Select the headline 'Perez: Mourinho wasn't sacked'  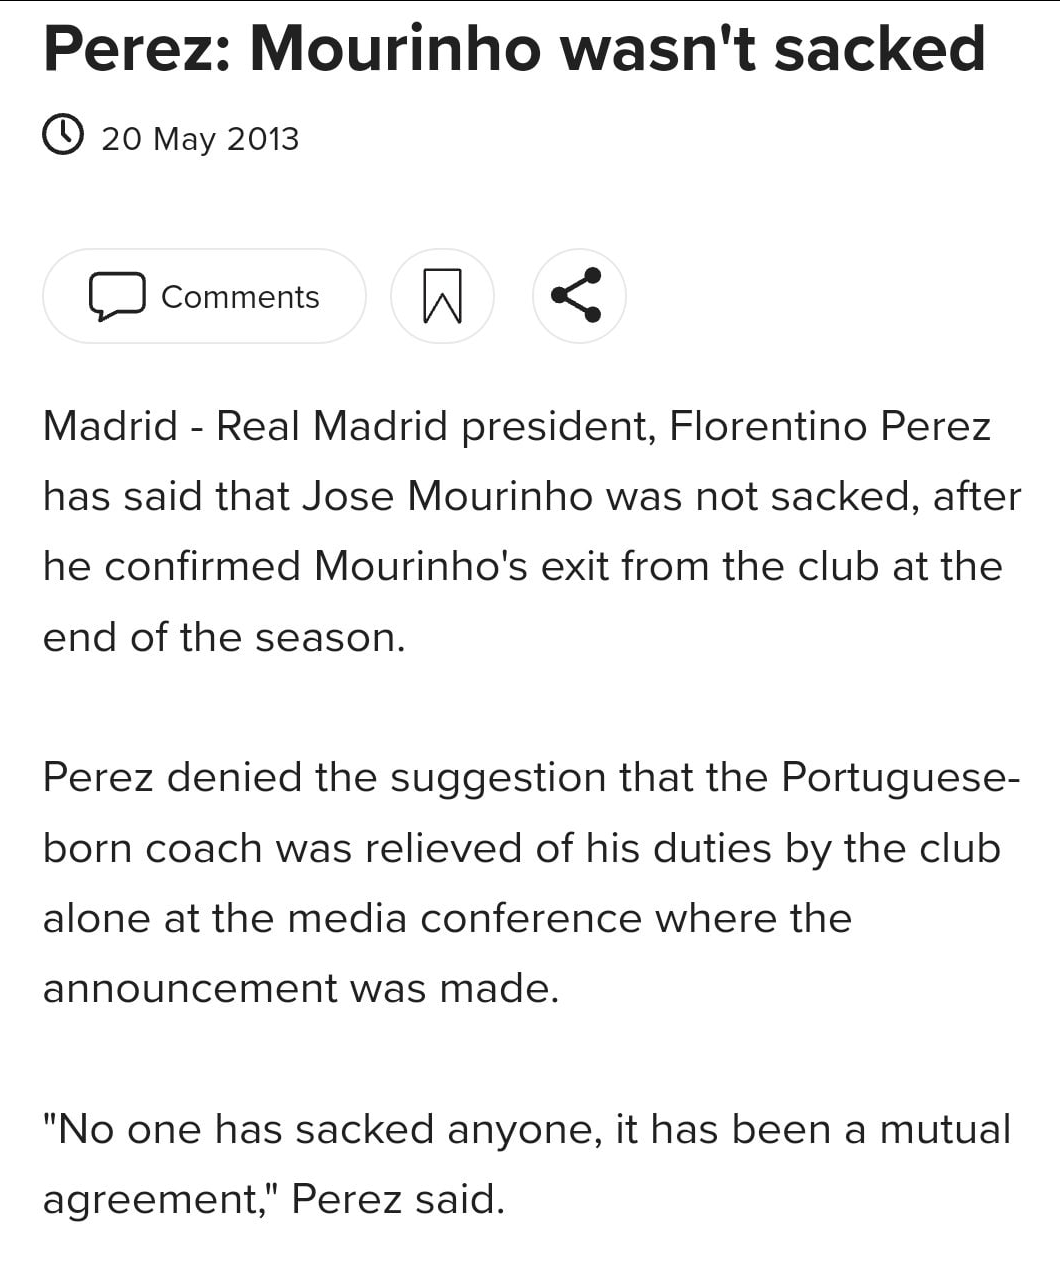pyautogui.click(x=514, y=48)
